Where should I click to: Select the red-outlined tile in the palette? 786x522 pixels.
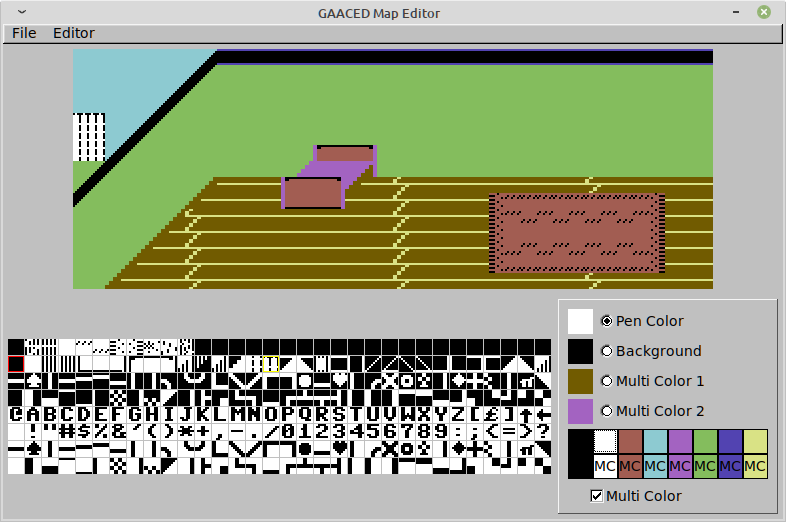coord(16,364)
